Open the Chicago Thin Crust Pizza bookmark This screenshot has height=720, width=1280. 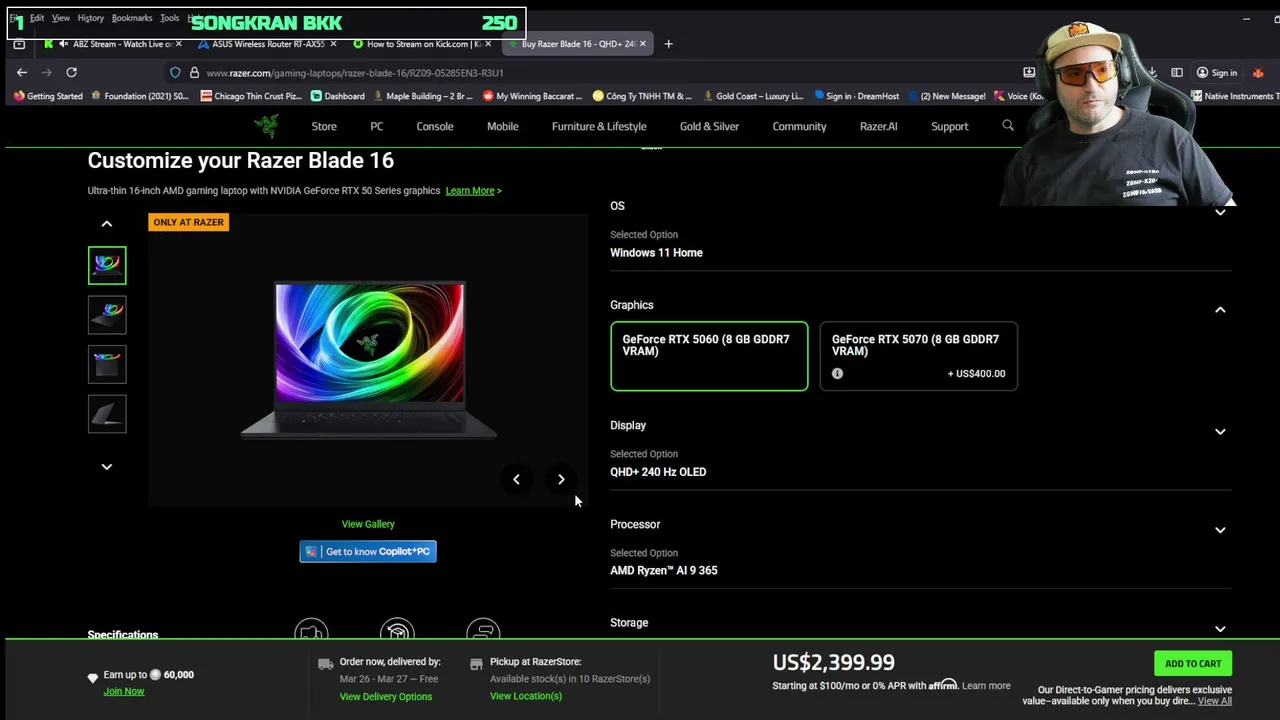pos(251,96)
